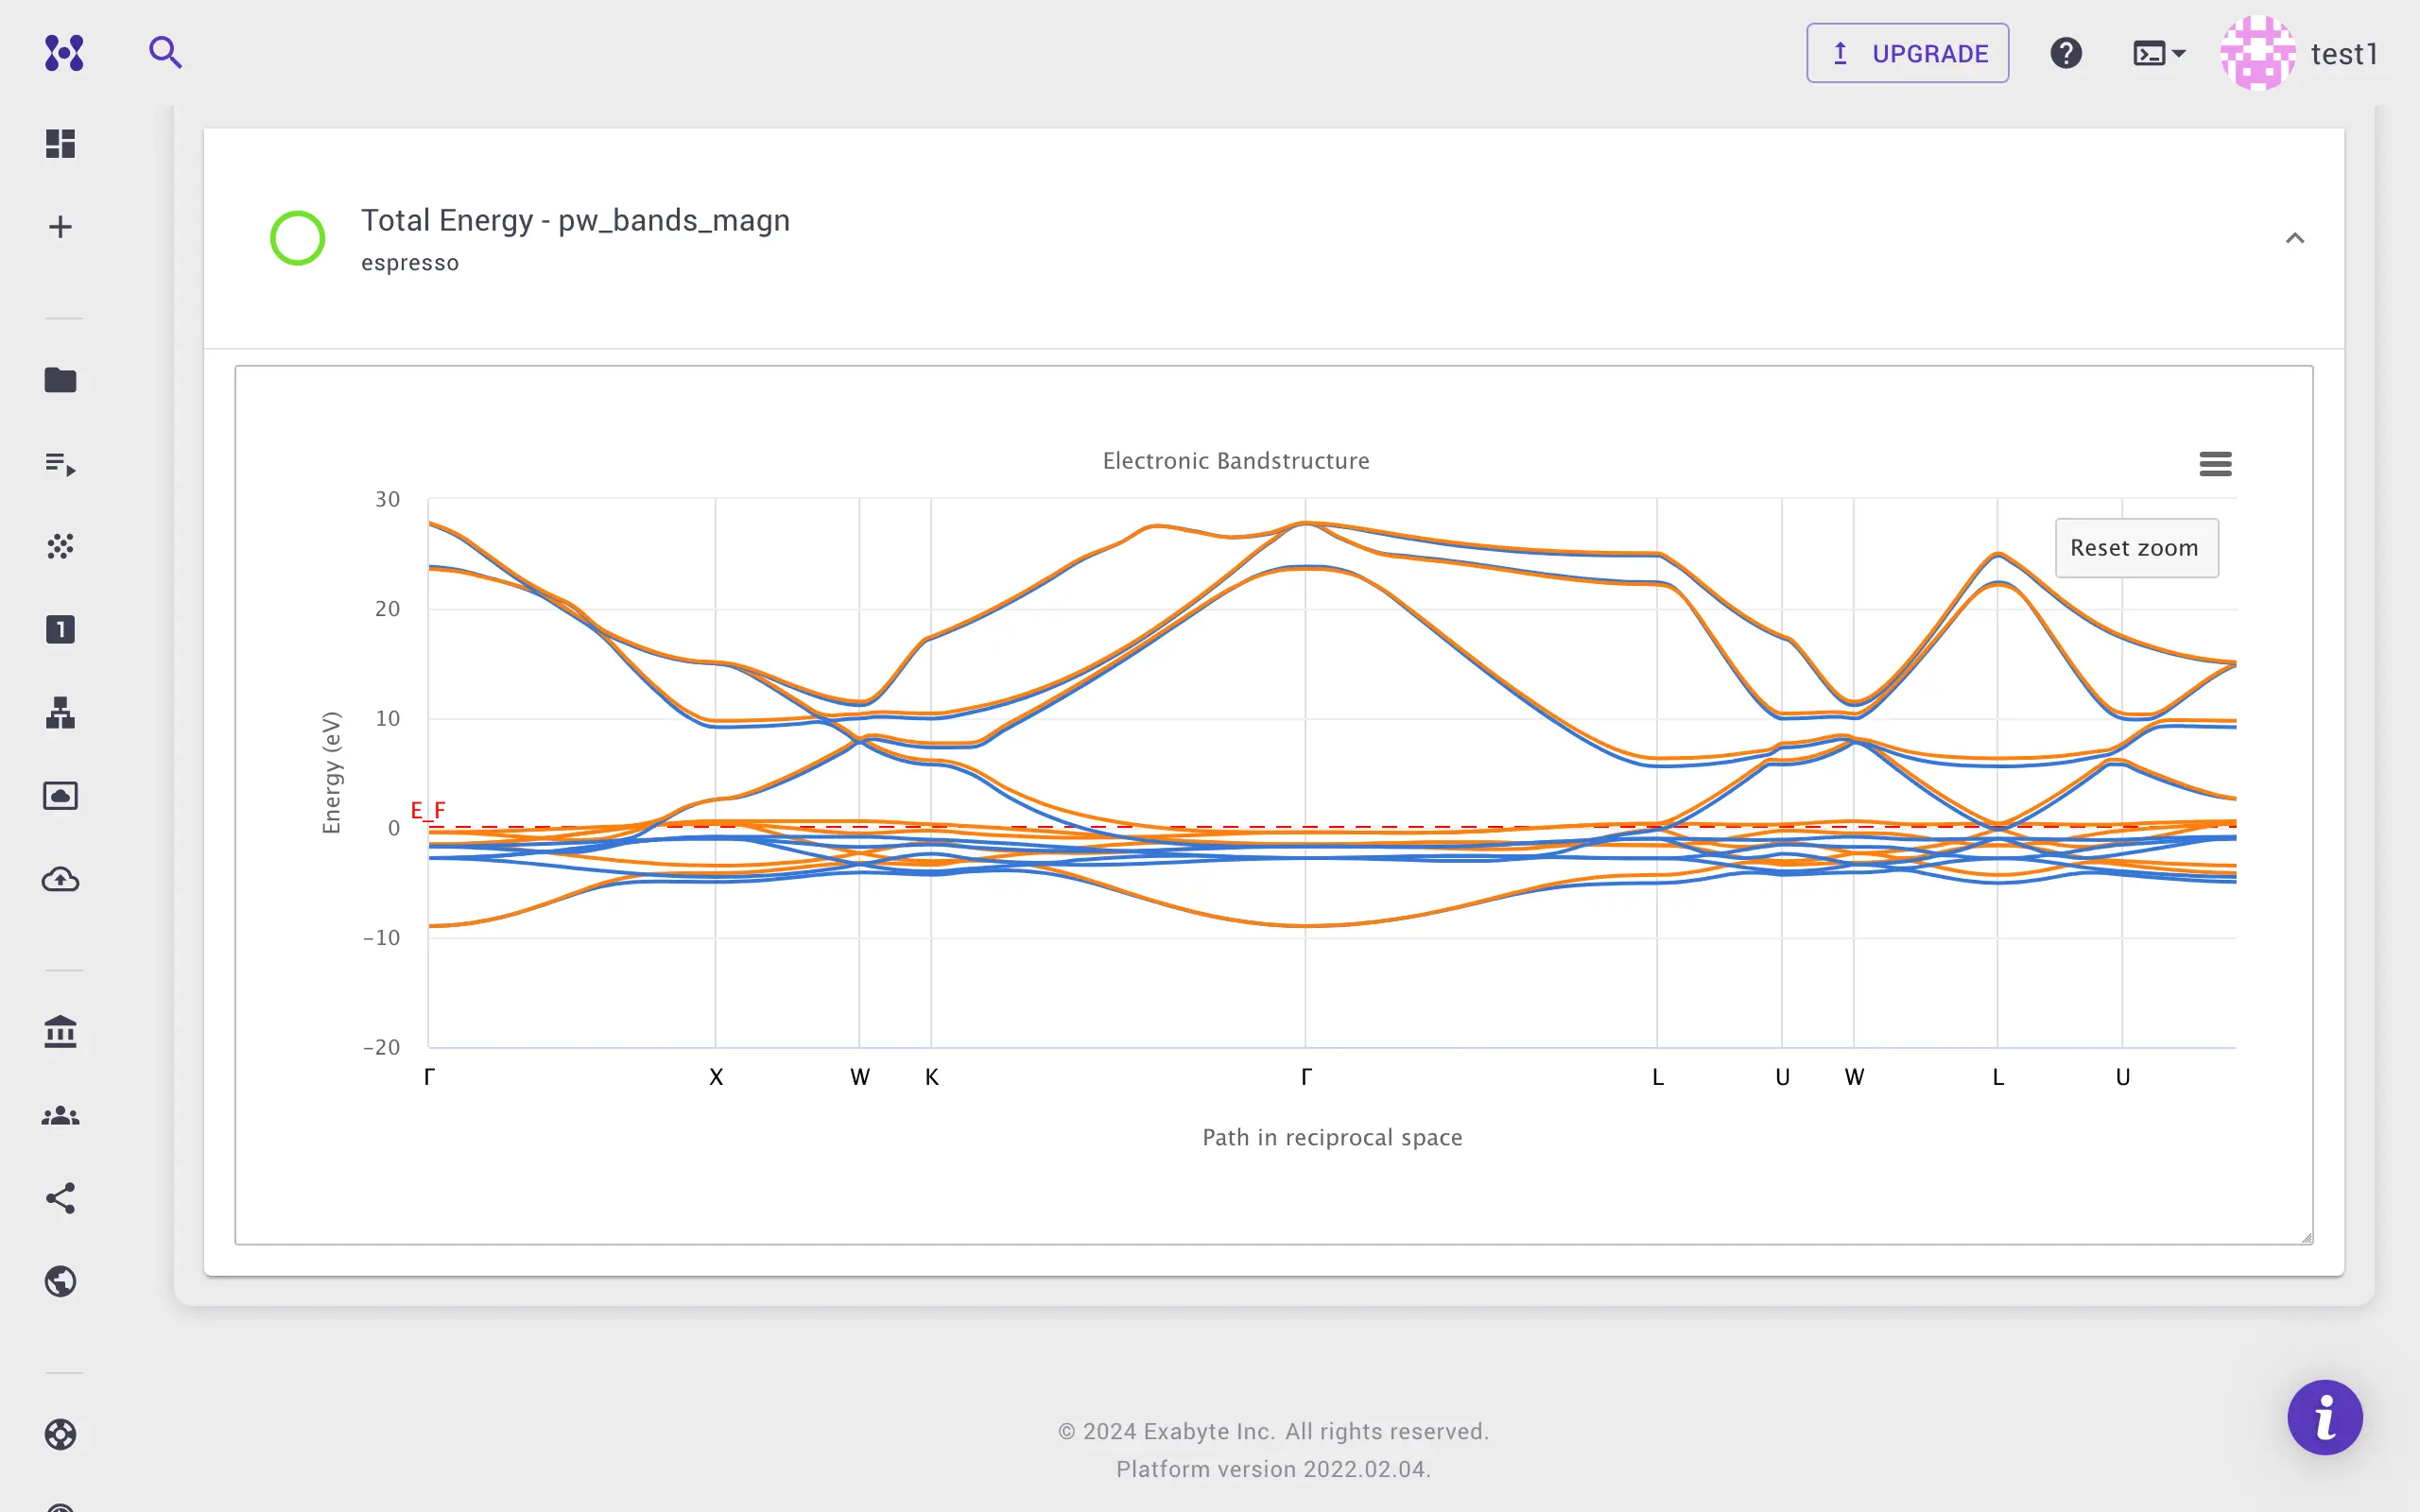Open the terminal dropdown in header

(x=2159, y=53)
